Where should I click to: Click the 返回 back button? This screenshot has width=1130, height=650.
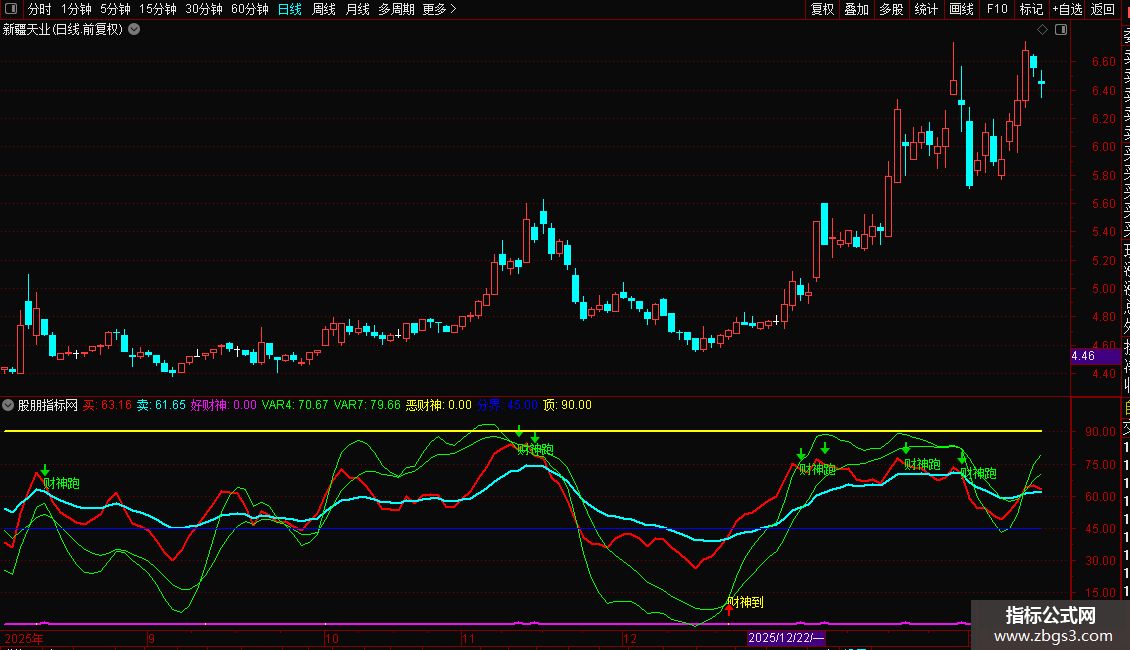click(x=1103, y=9)
